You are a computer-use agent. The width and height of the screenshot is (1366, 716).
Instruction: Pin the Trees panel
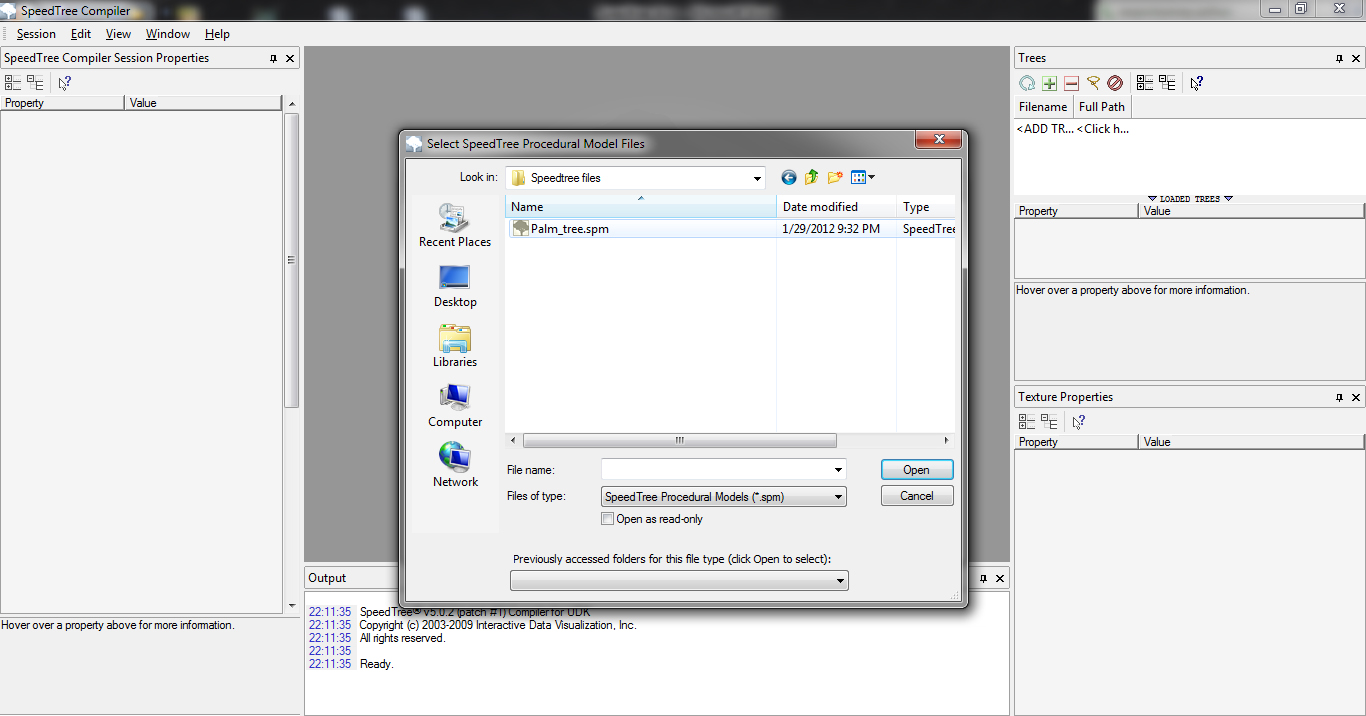(1339, 59)
